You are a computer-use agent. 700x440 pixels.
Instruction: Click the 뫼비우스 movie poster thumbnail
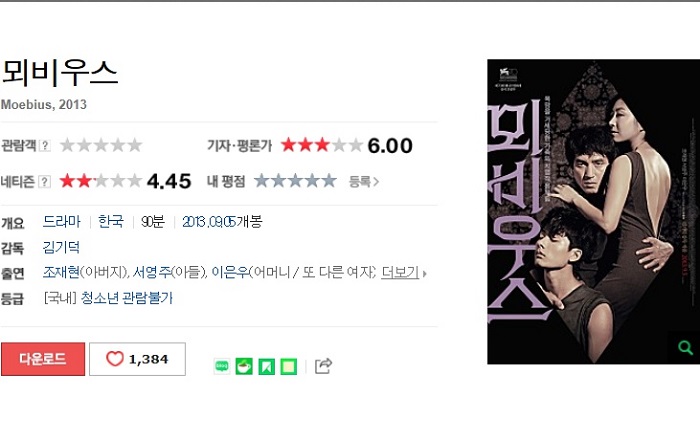pyautogui.click(x=593, y=212)
